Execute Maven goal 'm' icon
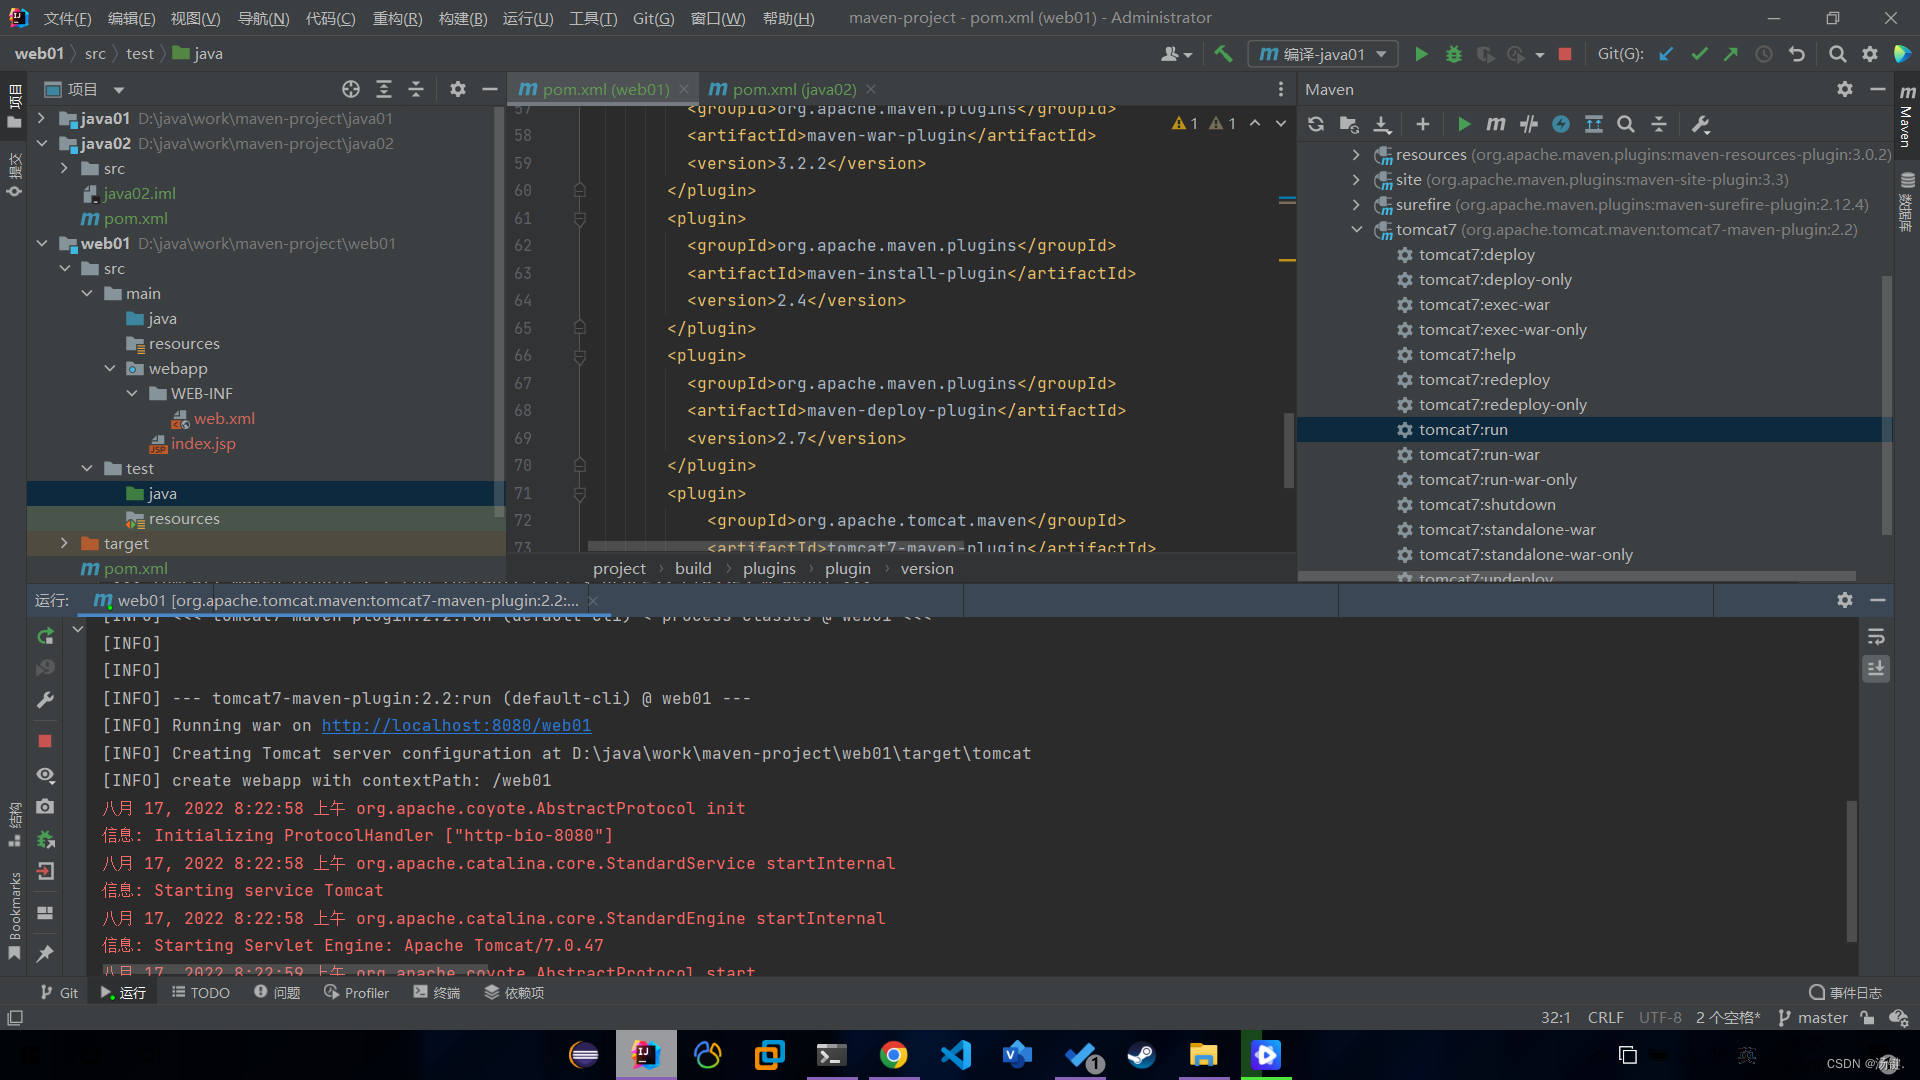The image size is (1920, 1080). coord(1496,124)
